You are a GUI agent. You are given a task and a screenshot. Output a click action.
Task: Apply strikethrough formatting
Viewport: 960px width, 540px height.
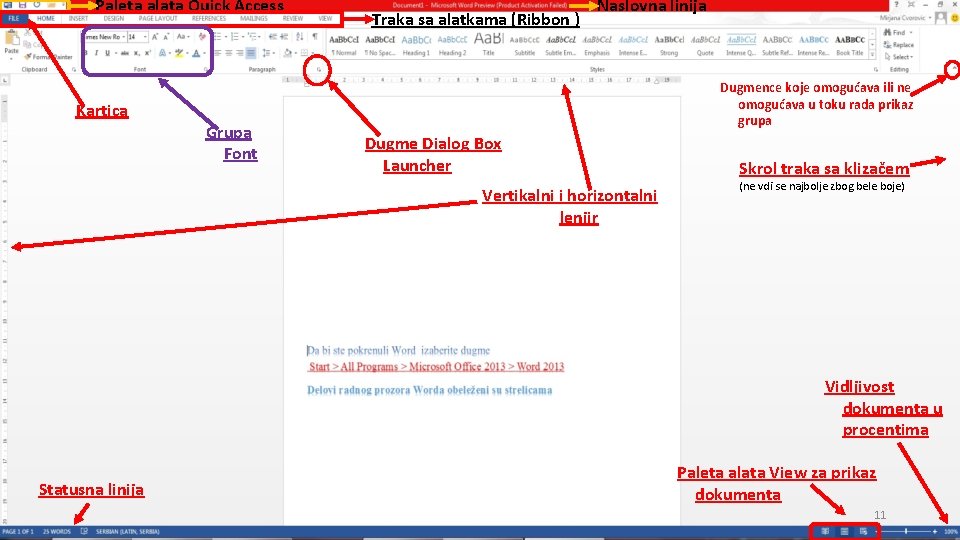pos(125,53)
